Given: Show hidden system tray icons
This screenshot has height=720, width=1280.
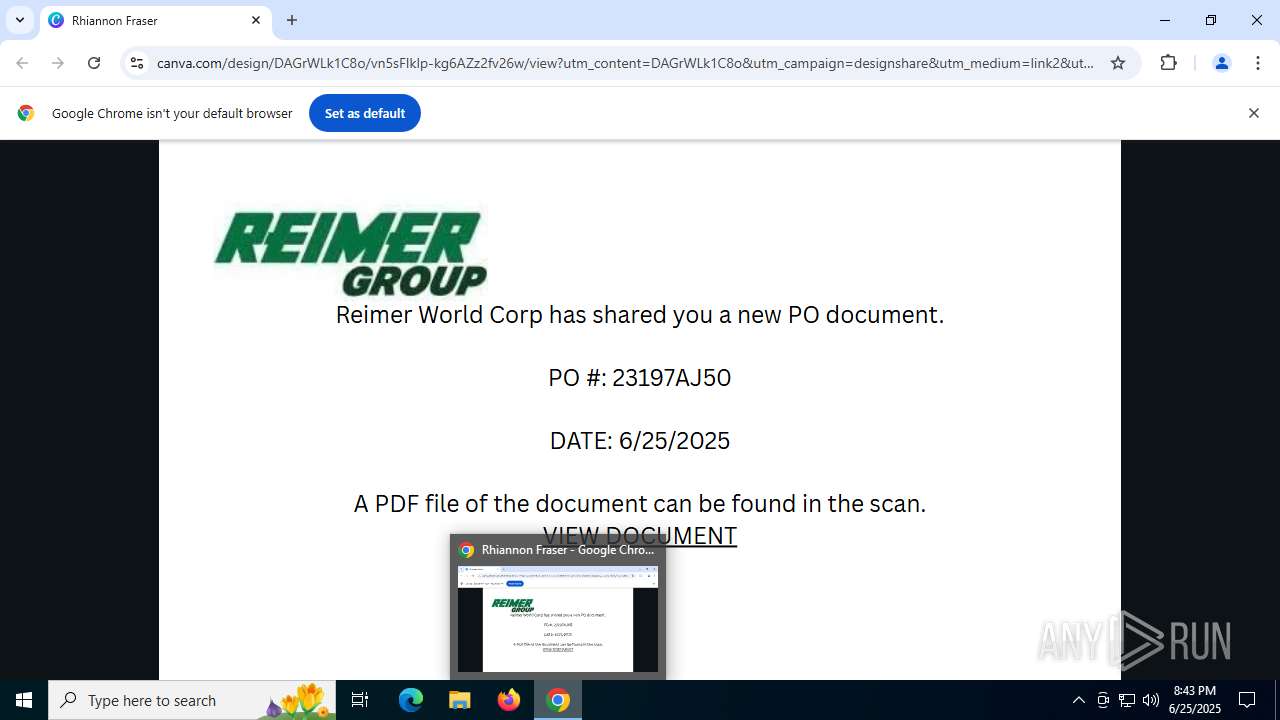Looking at the screenshot, I should click(1078, 700).
